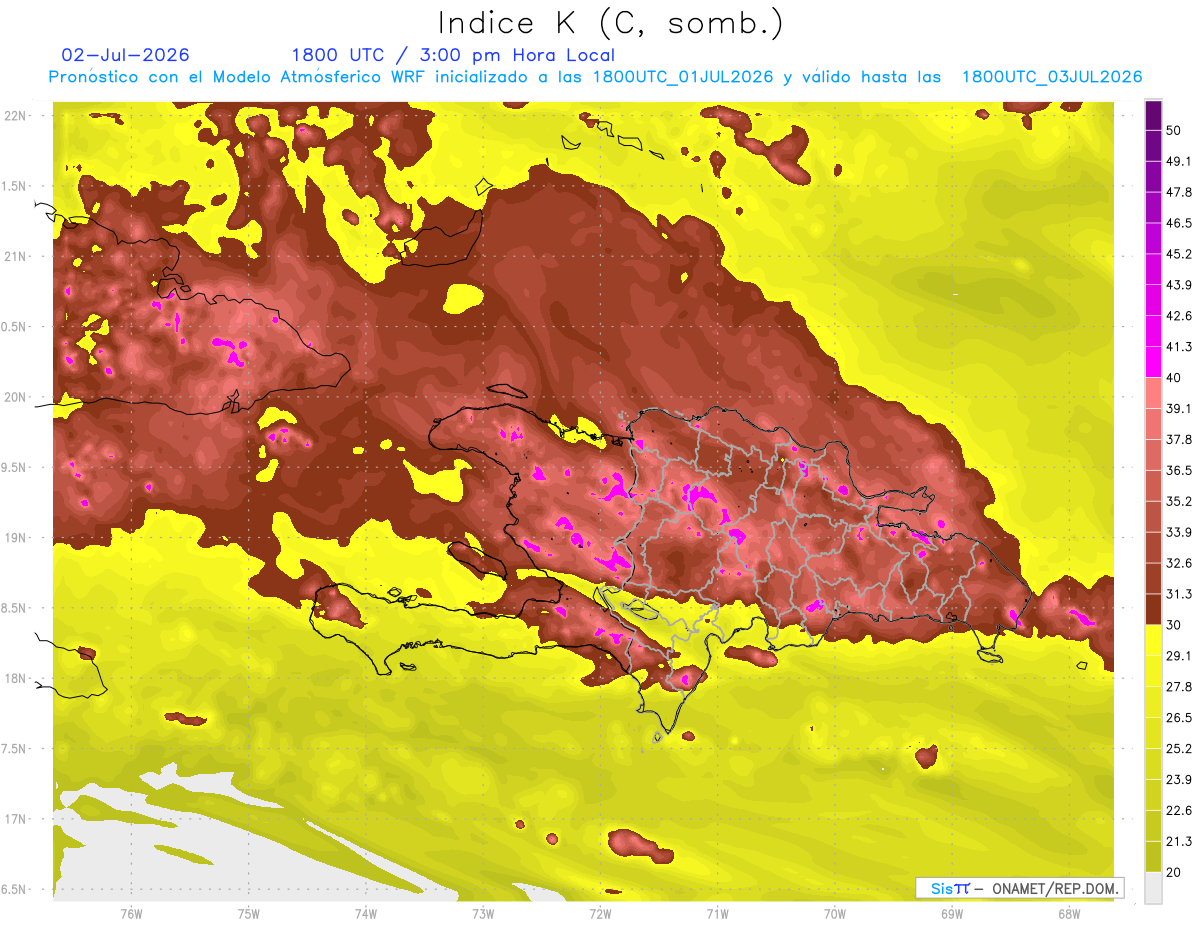Viewport: 1200px width, 927px height.
Task: Click the '26.5' color scale value
Action: click(1179, 717)
